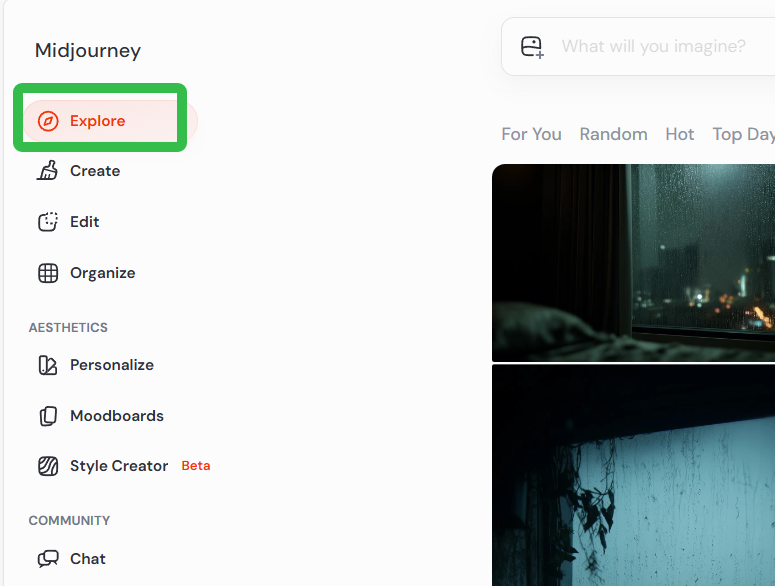Viewport: 775px width, 586px height.
Task: Click the Organize grid icon
Action: [48, 273]
